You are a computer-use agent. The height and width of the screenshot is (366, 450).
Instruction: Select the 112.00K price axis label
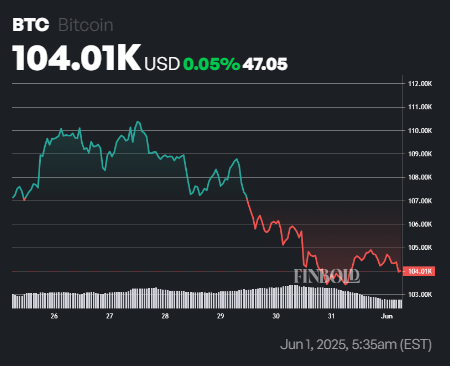click(x=420, y=83)
